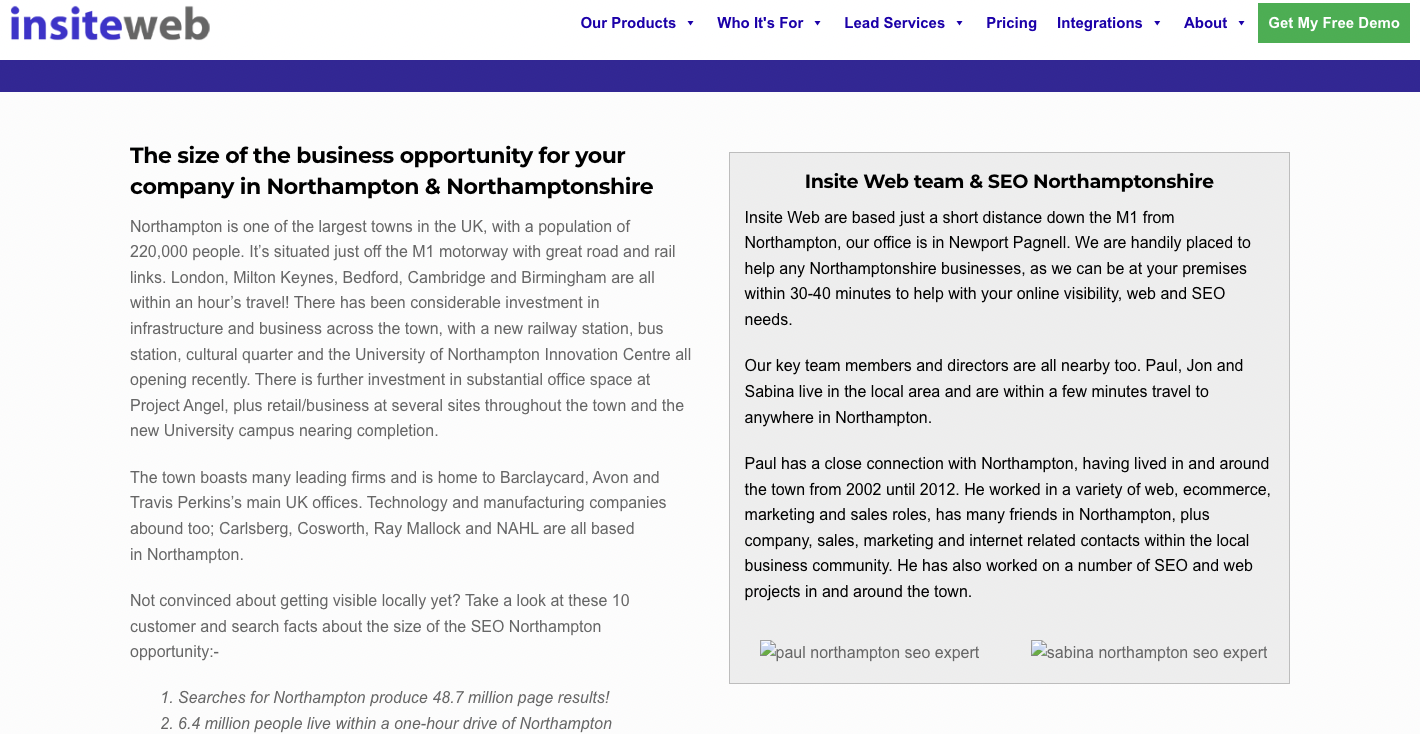
Task: Go to the Pricing page
Action: tap(1011, 23)
